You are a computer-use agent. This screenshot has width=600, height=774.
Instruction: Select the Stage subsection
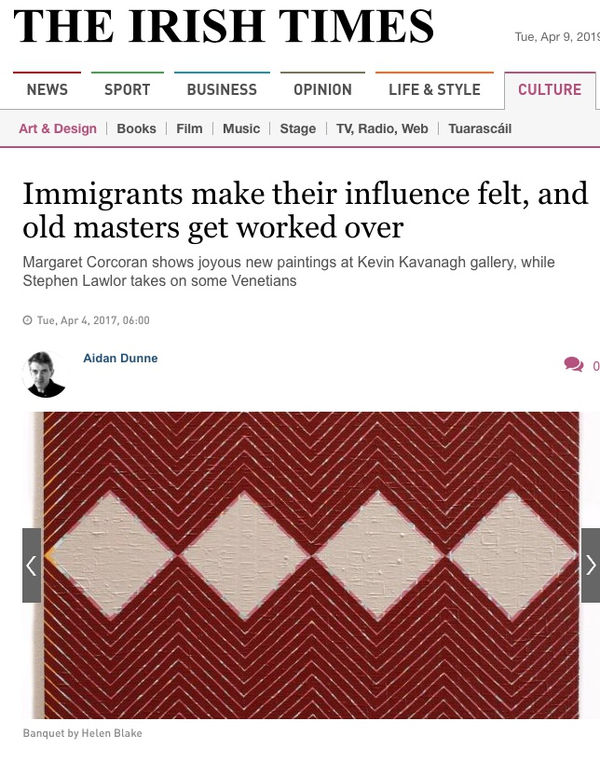point(298,128)
